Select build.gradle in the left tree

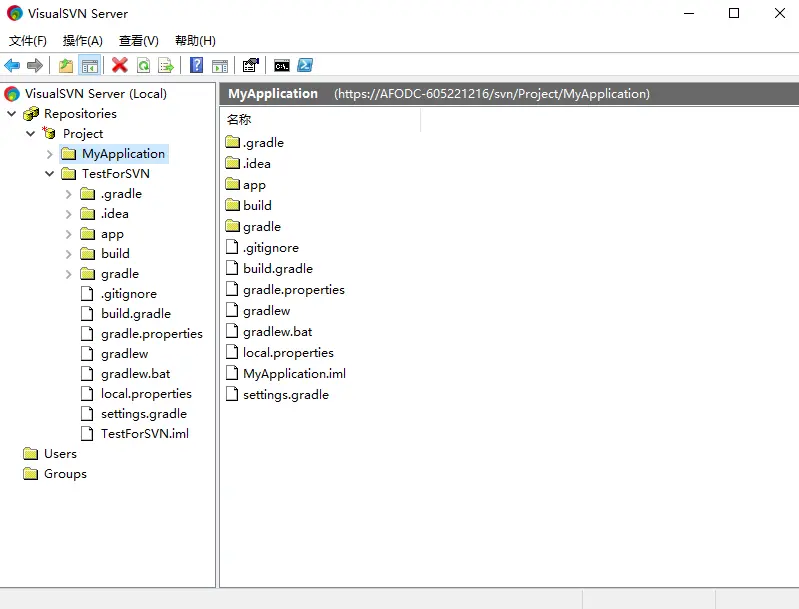click(136, 313)
